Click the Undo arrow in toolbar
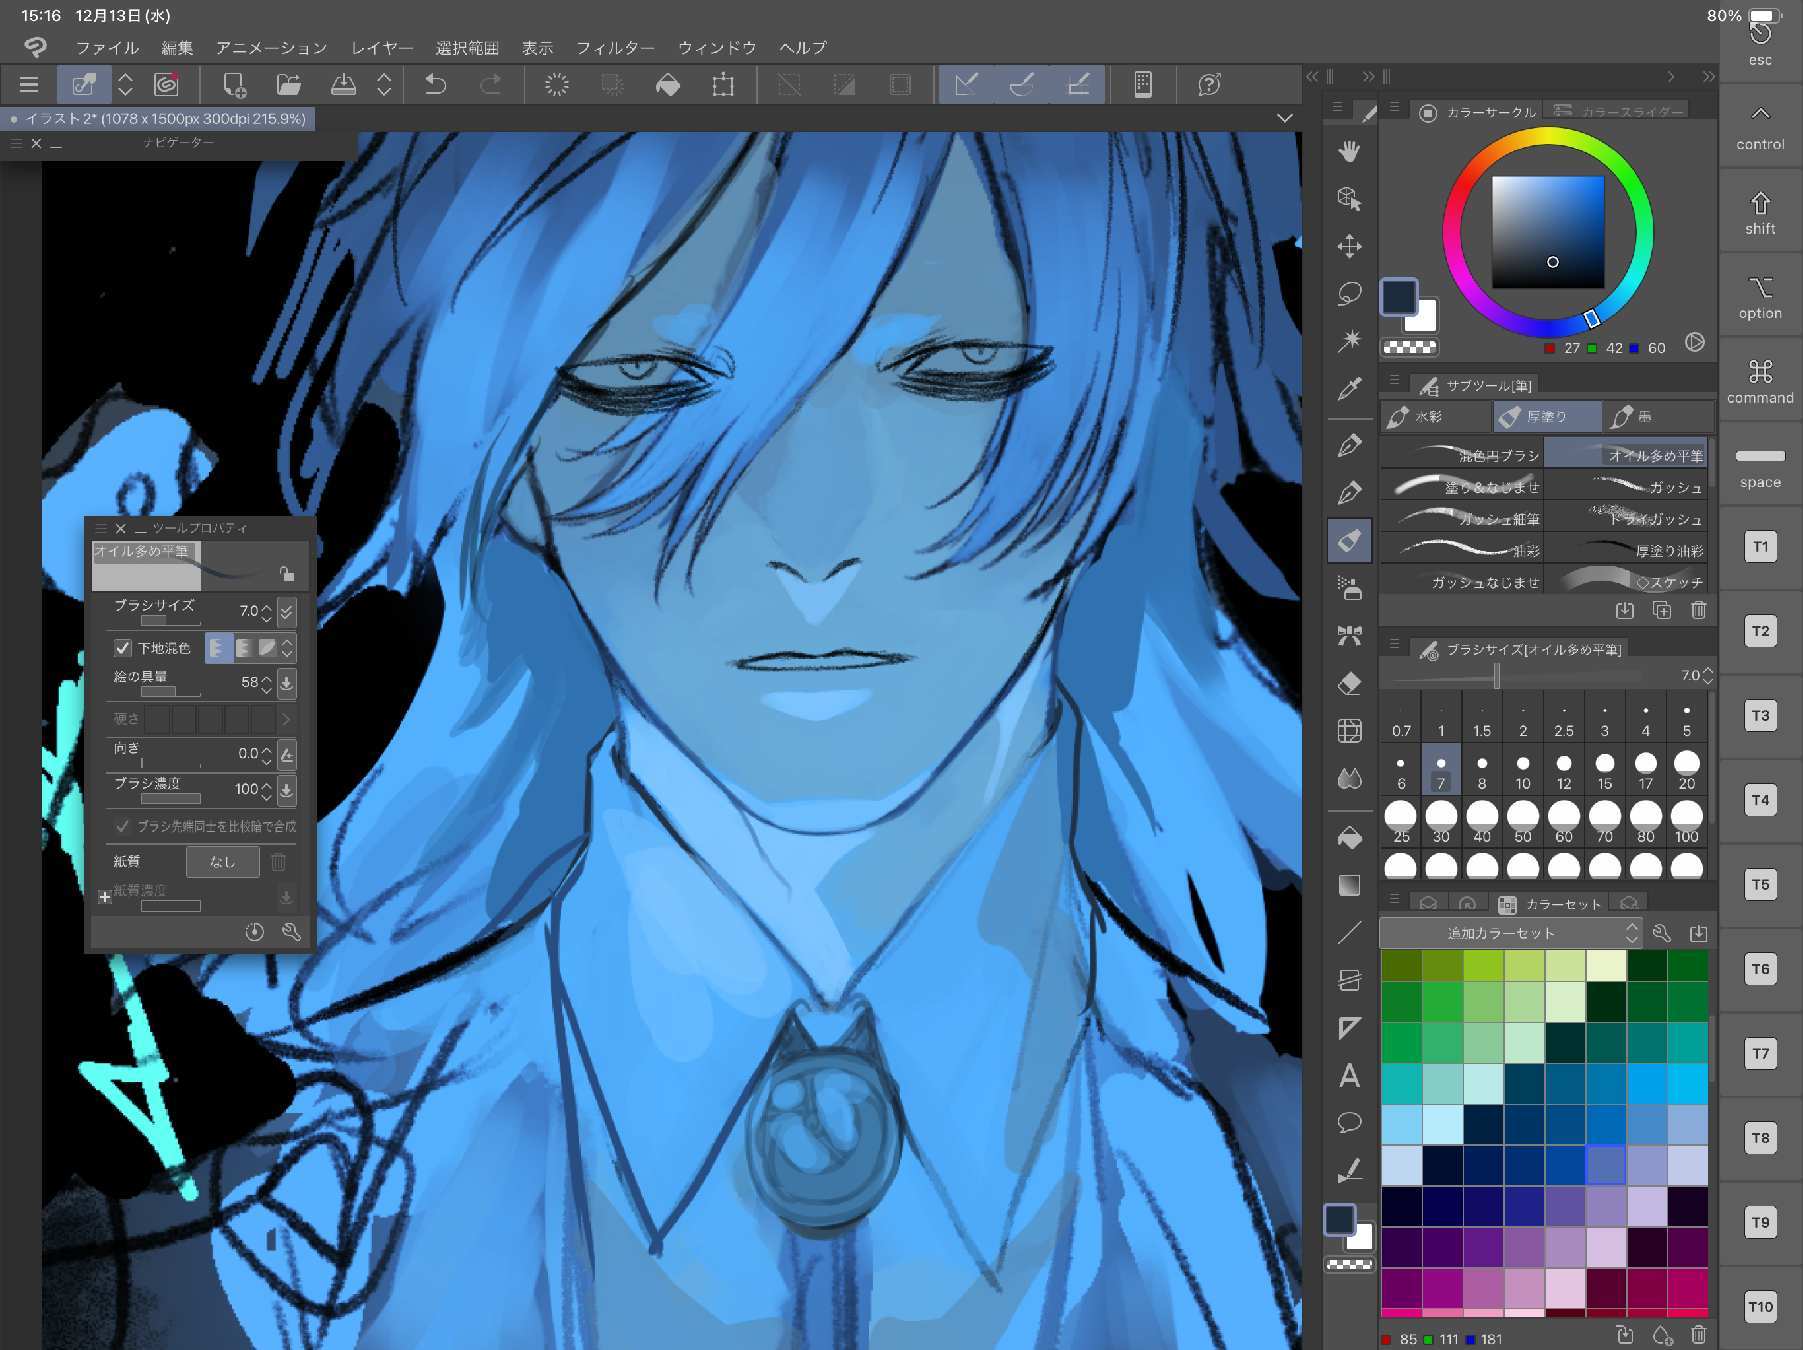This screenshot has width=1803, height=1350. (435, 85)
